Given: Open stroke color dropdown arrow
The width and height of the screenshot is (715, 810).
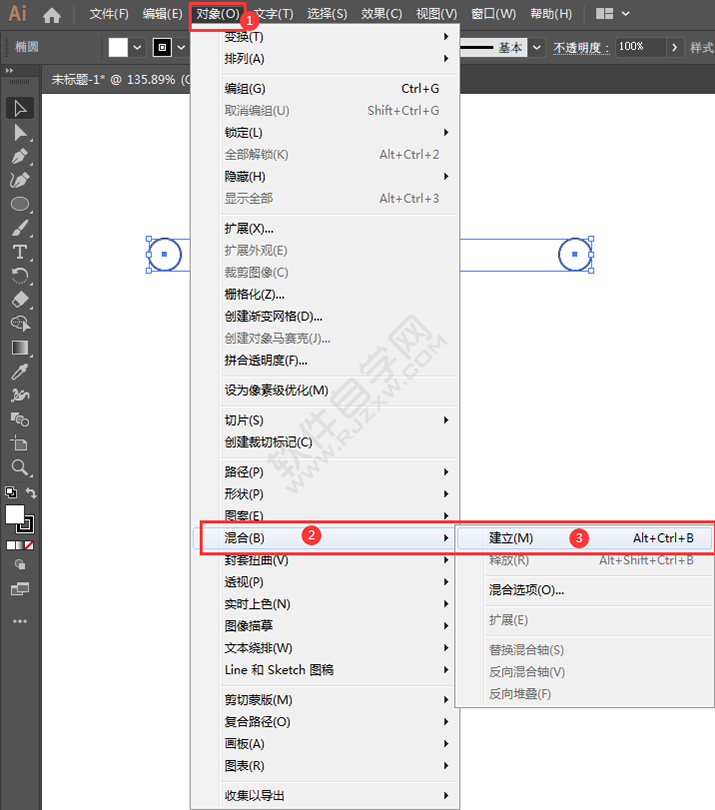Looking at the screenshot, I should click(x=181, y=48).
